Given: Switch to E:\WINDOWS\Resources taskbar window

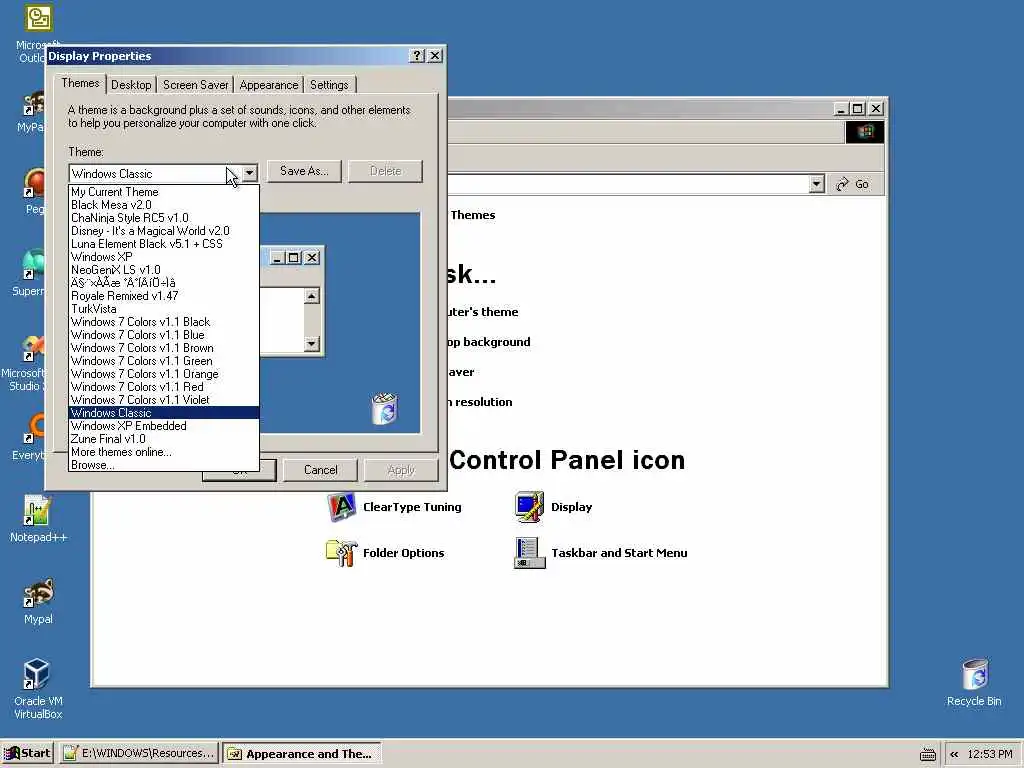Looking at the screenshot, I should pyautogui.click(x=138, y=754).
